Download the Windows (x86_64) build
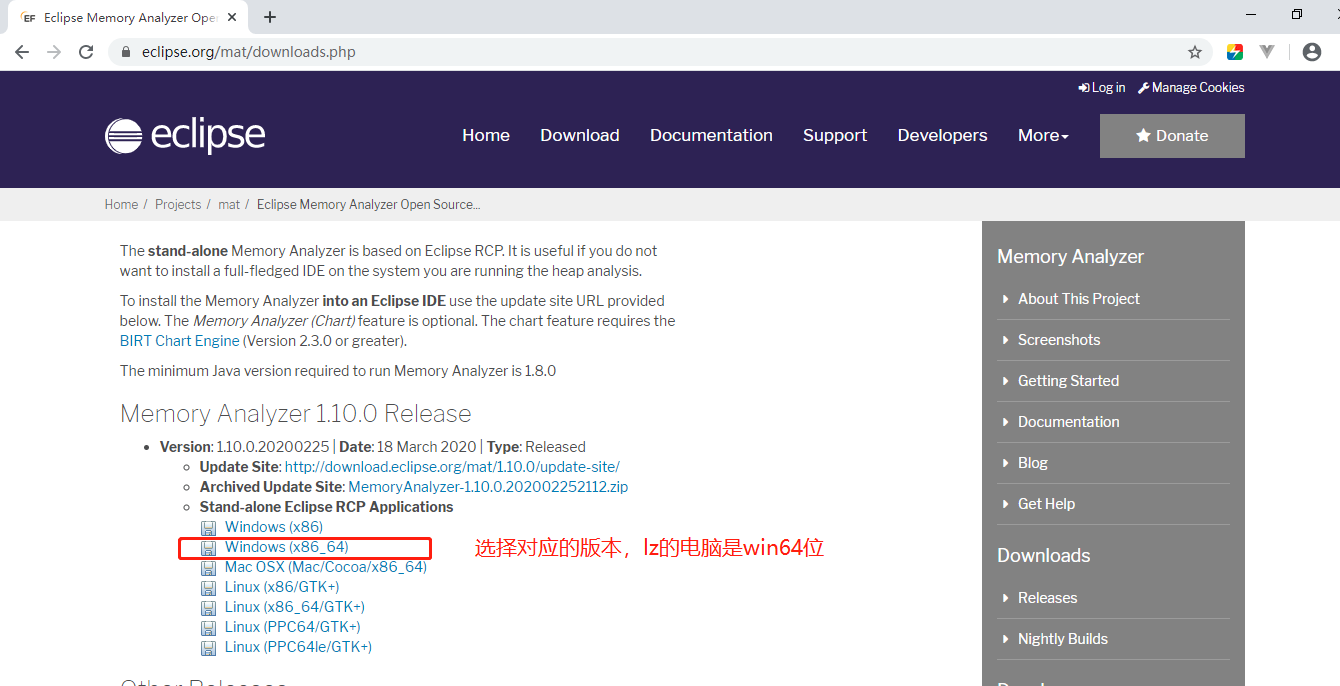This screenshot has height=686, width=1340. [287, 547]
